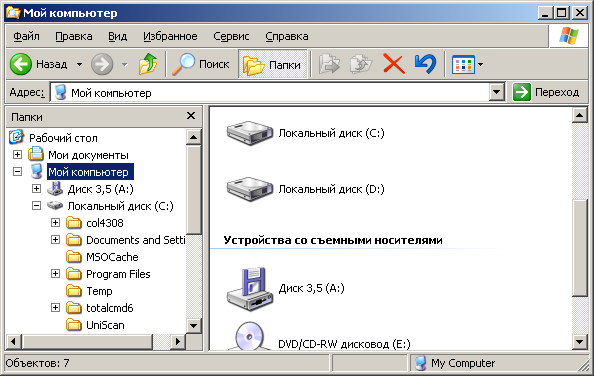
Task: Click the Move To folder toolbar icon
Action: [x=329, y=64]
